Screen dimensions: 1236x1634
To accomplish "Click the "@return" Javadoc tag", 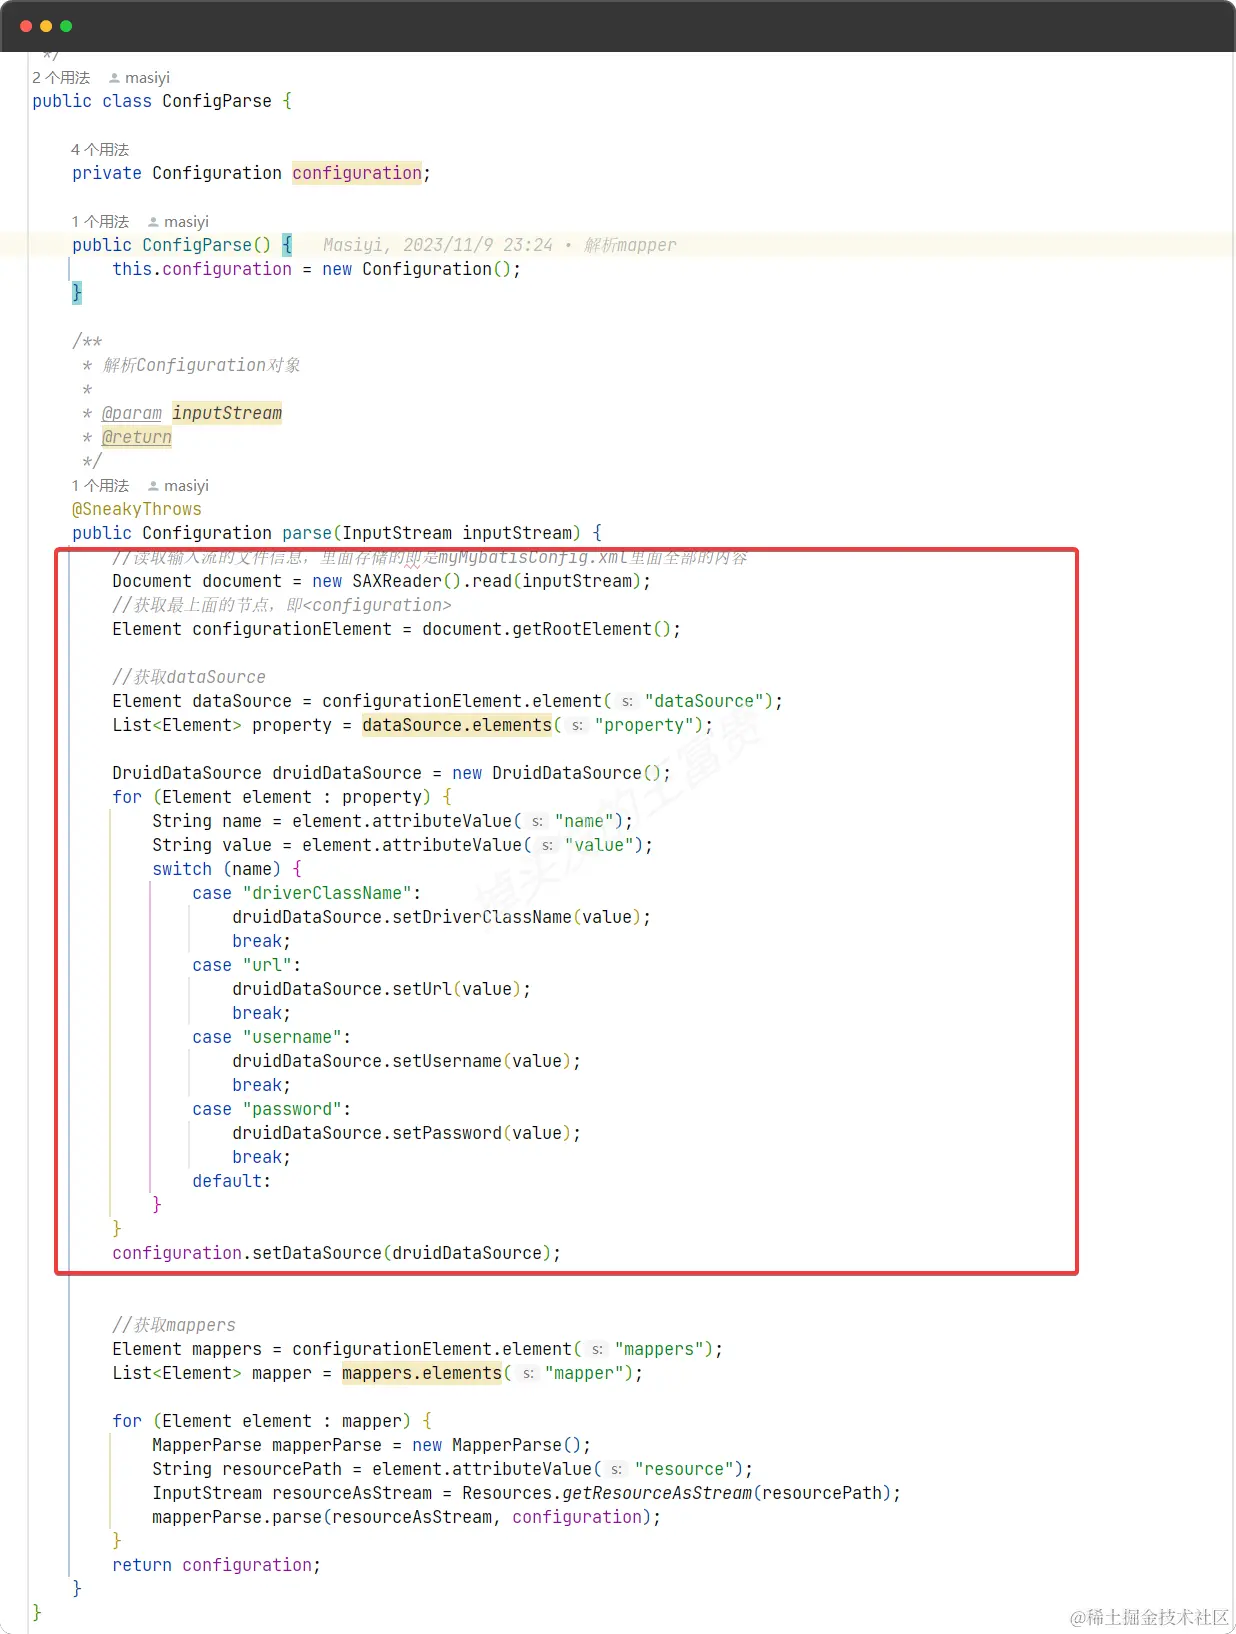I will pyautogui.click(x=137, y=437).
